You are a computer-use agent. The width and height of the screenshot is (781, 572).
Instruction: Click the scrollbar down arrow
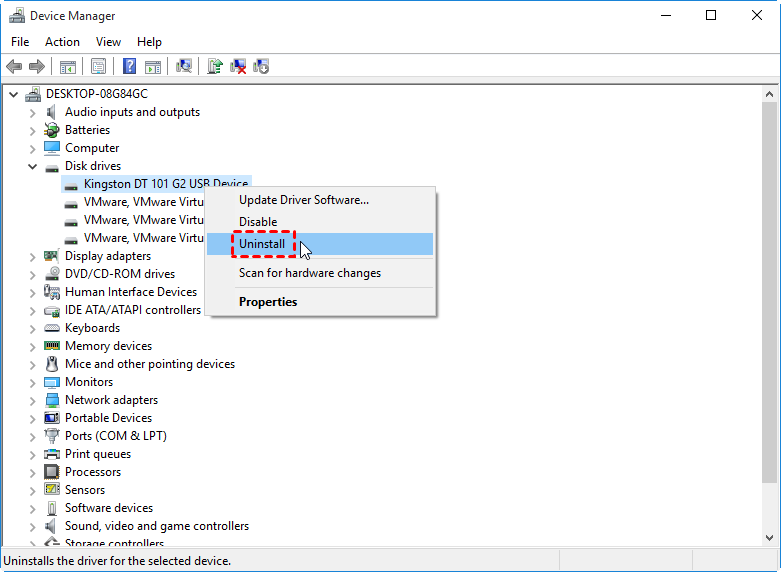point(769,538)
